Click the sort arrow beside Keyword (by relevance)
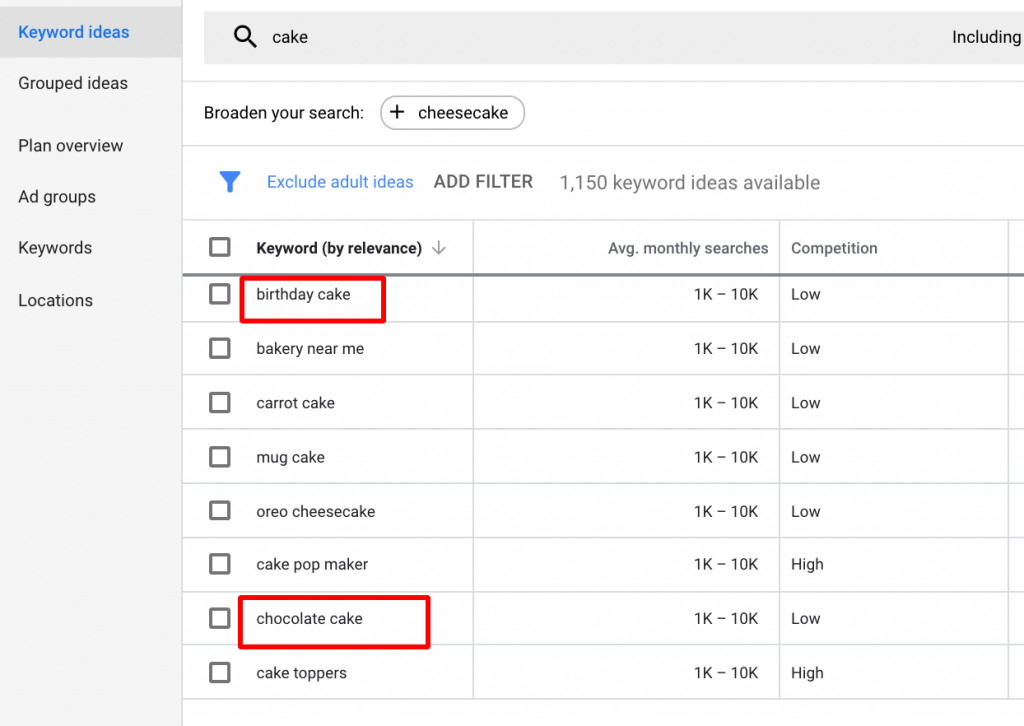This screenshot has width=1024, height=726. pyautogui.click(x=438, y=247)
